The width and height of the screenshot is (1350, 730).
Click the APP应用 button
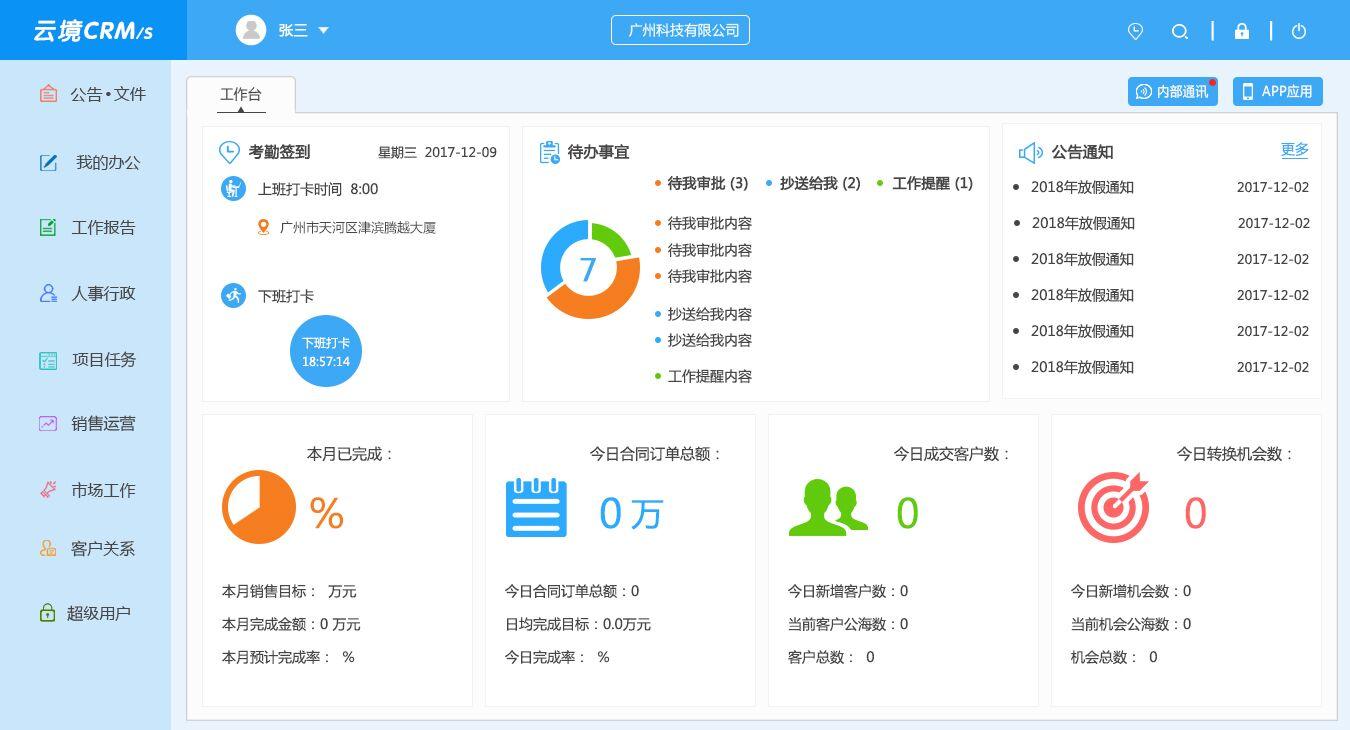[1278, 91]
